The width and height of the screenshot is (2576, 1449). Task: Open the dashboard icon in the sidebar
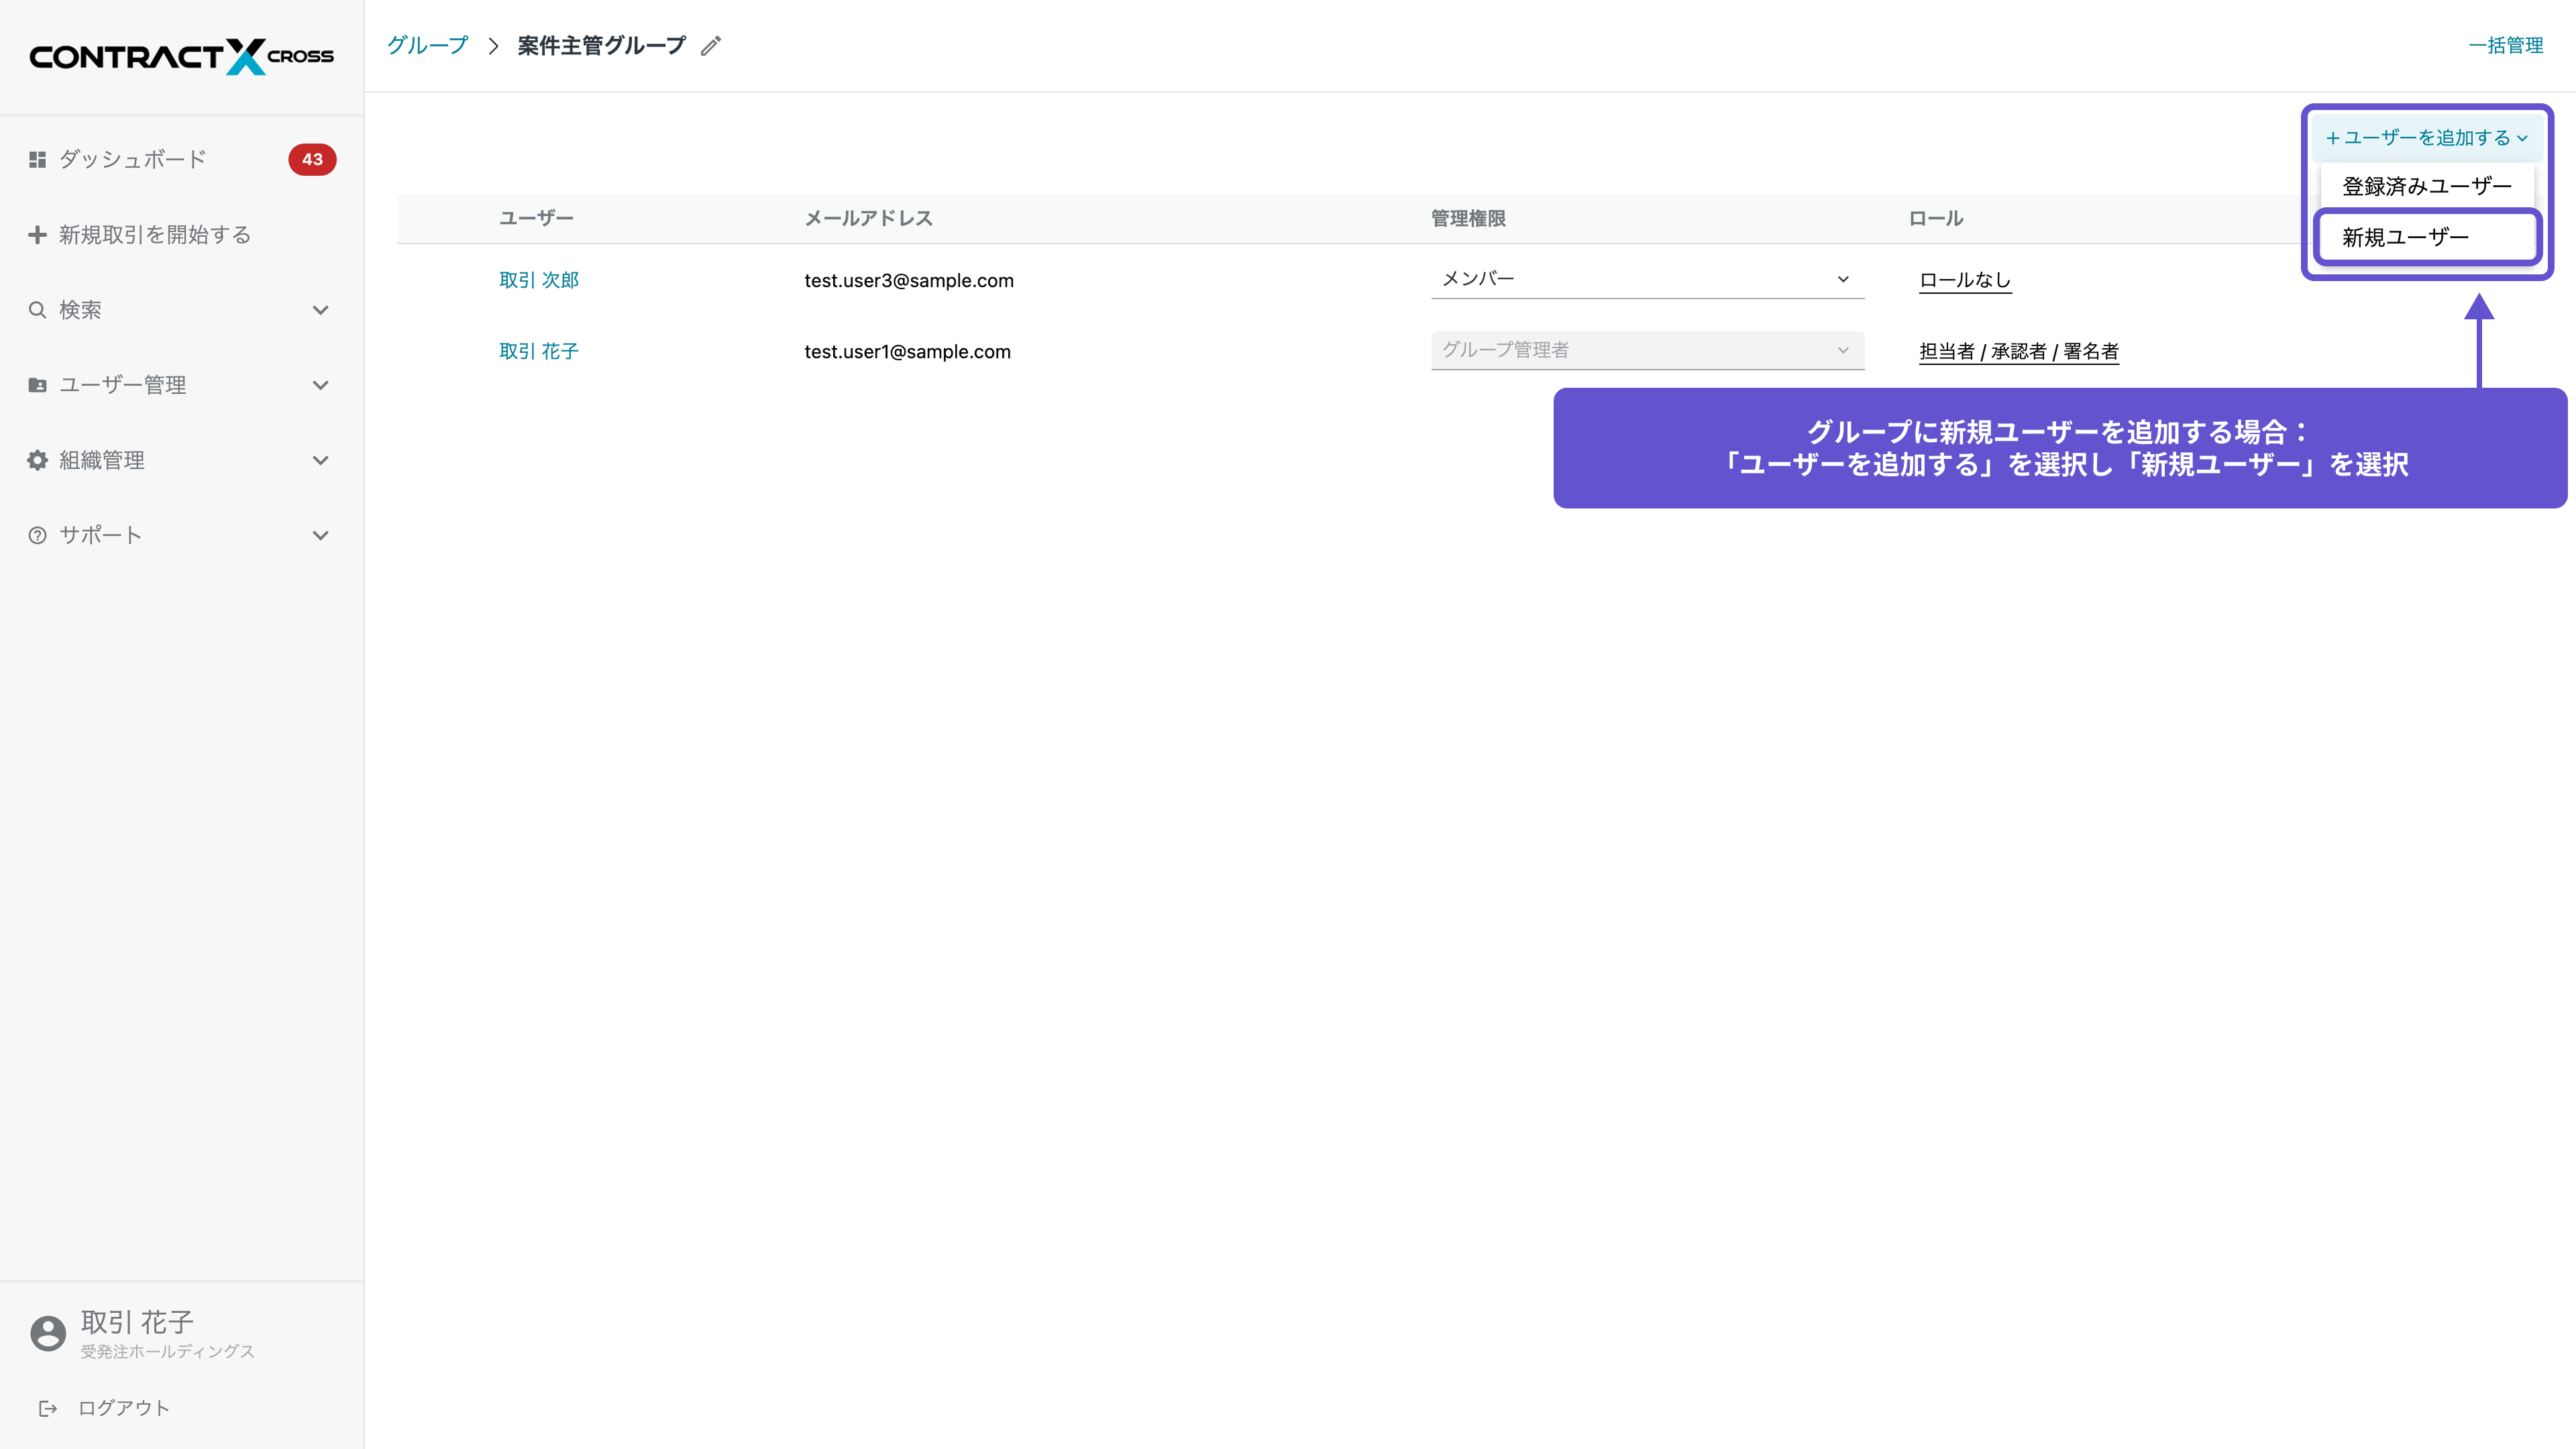(x=37, y=159)
